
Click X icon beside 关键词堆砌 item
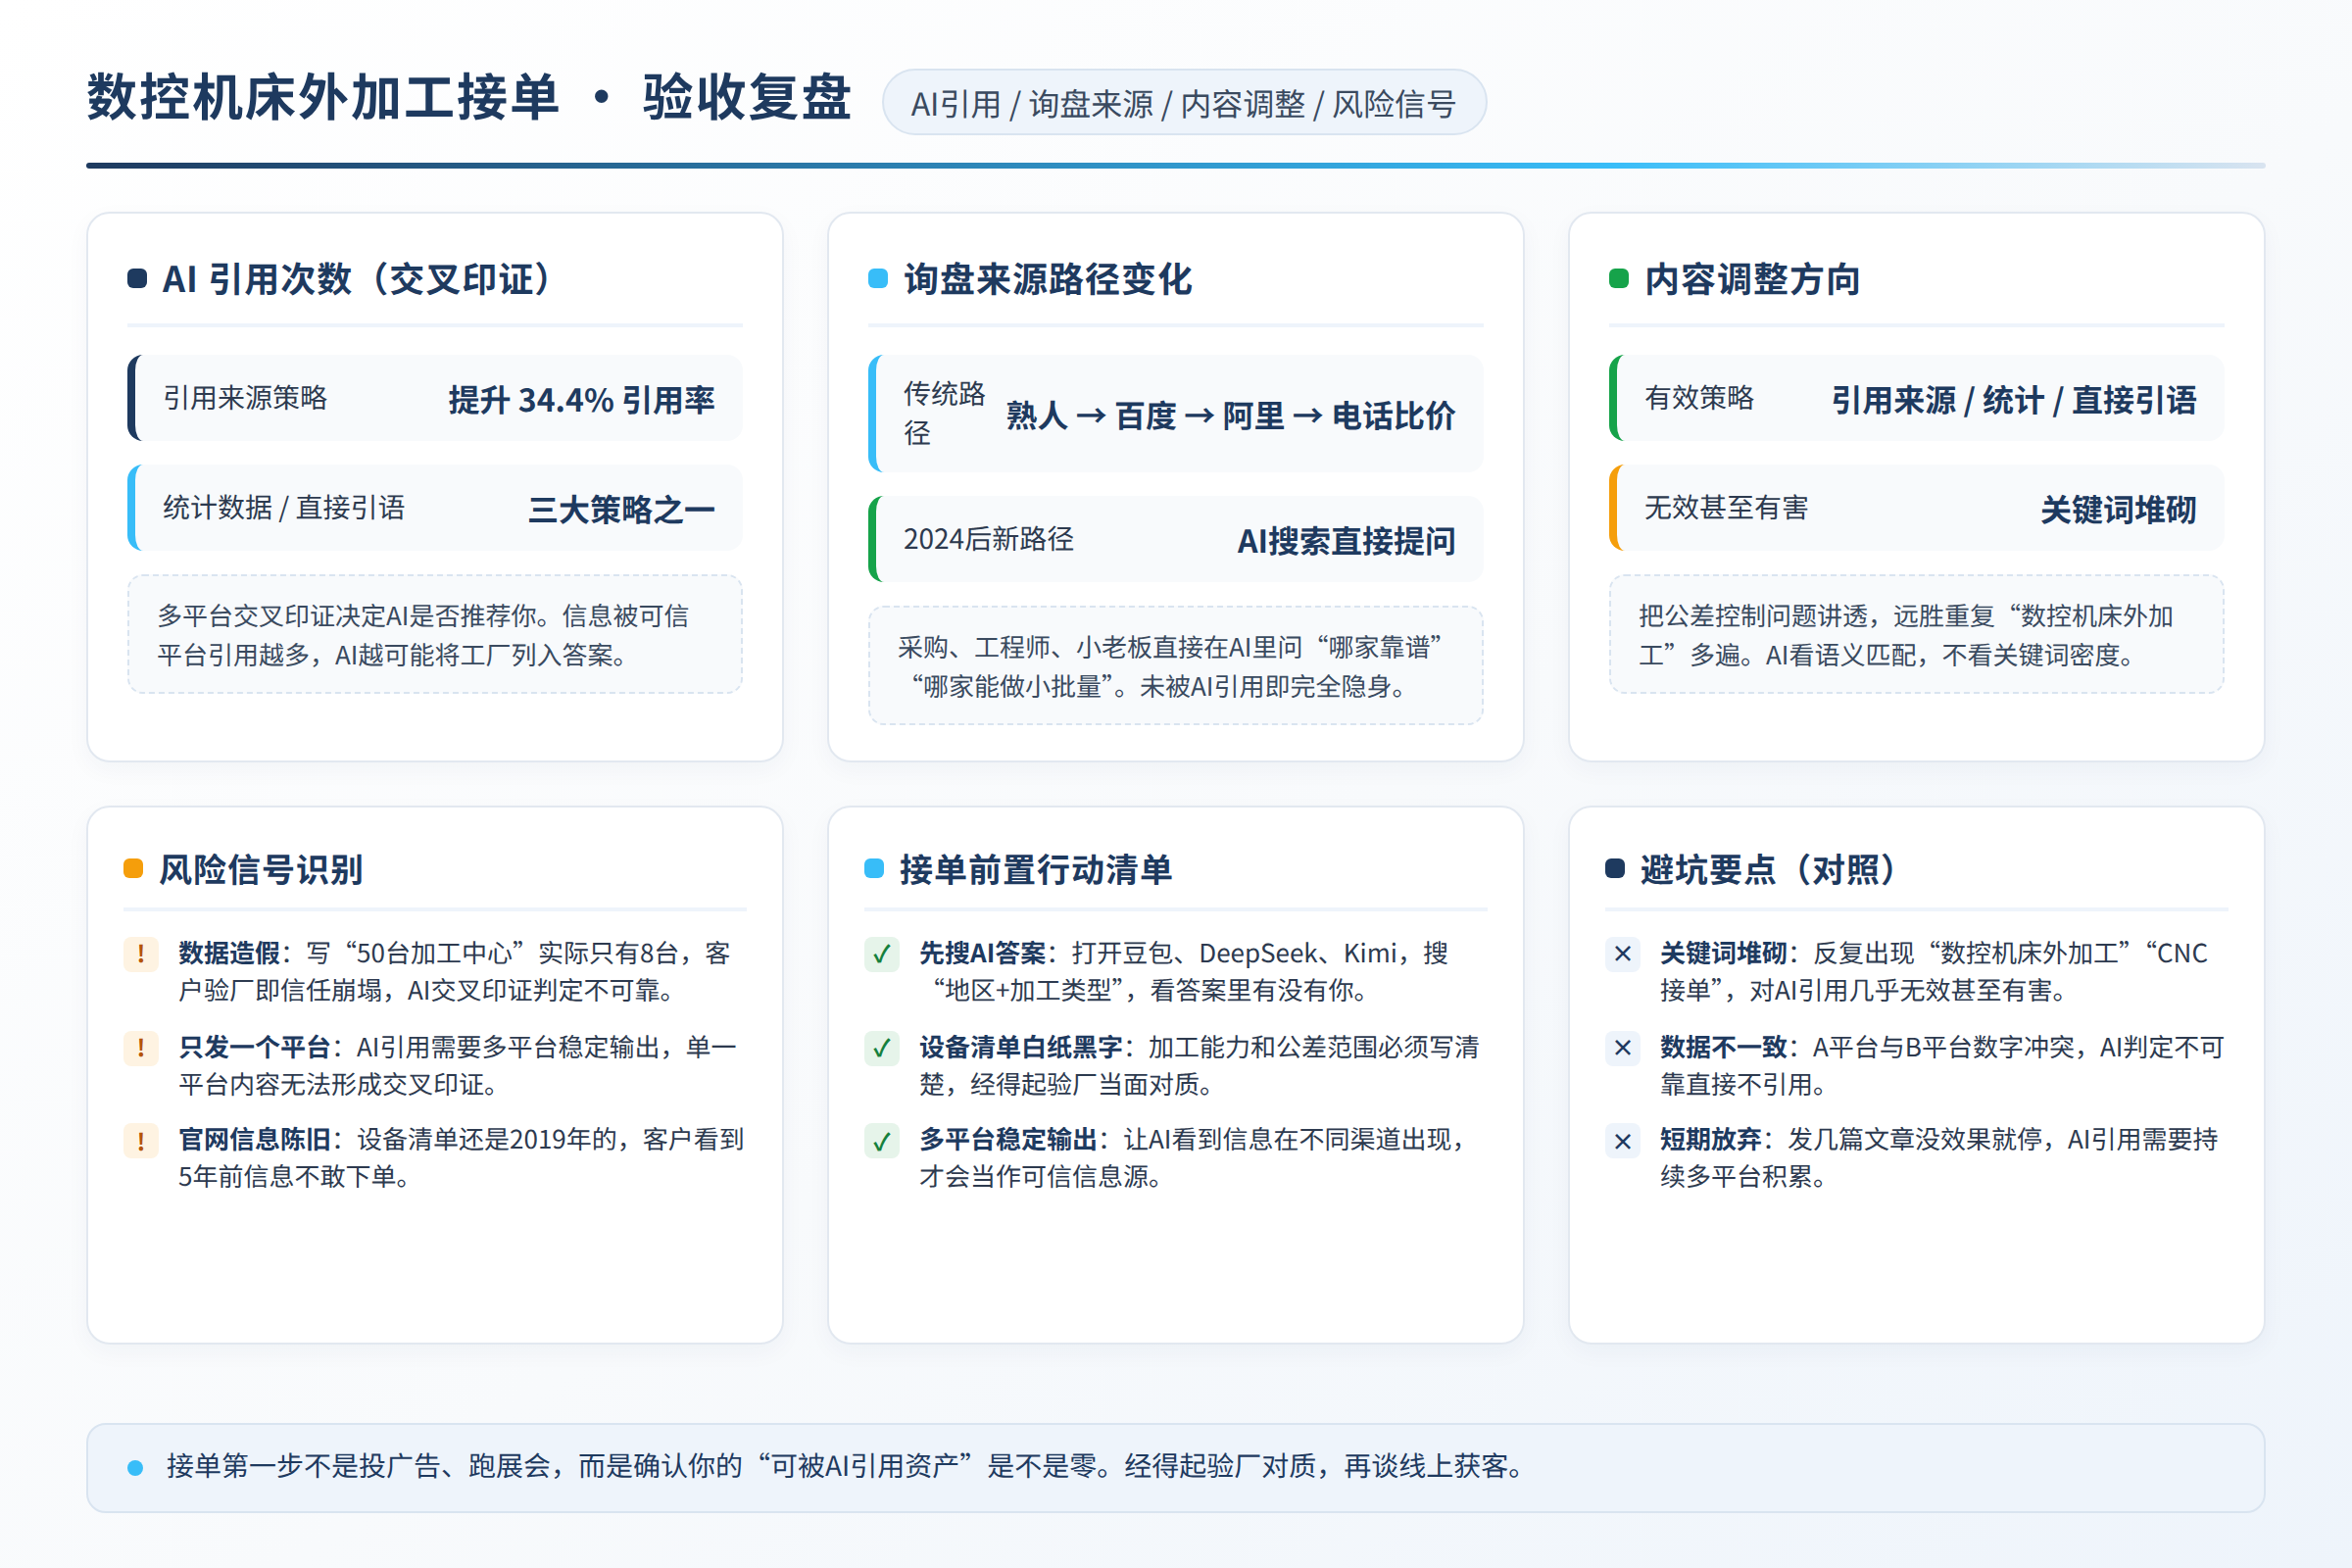click(x=1622, y=954)
